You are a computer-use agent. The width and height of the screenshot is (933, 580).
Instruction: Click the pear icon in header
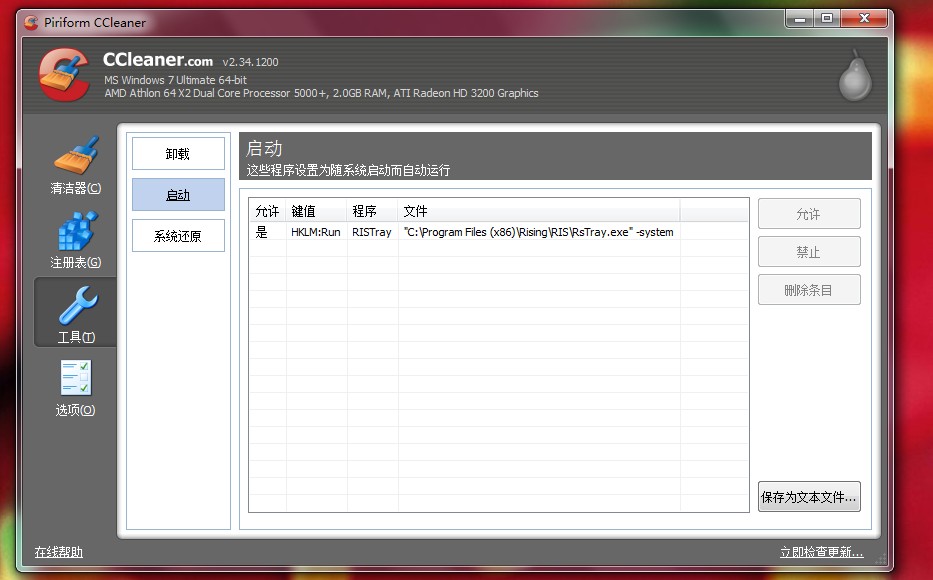(x=855, y=75)
